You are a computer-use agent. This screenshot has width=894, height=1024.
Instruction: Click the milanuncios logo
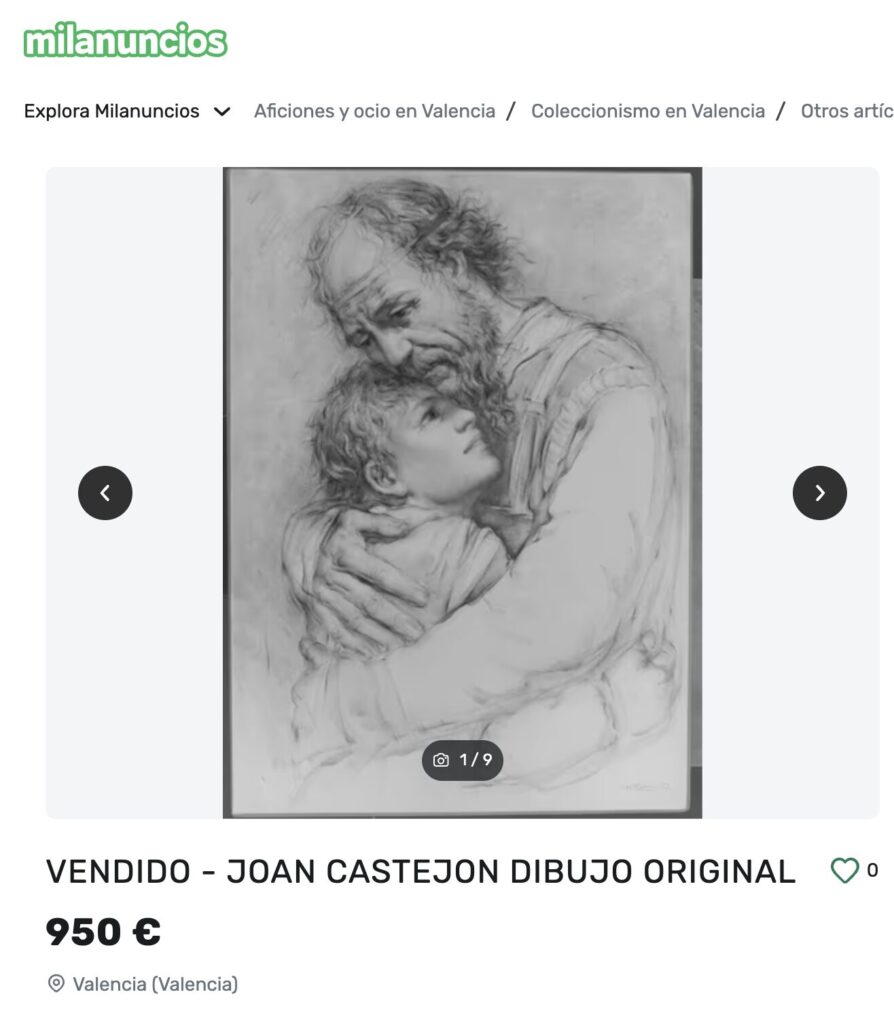pyautogui.click(x=125, y=39)
